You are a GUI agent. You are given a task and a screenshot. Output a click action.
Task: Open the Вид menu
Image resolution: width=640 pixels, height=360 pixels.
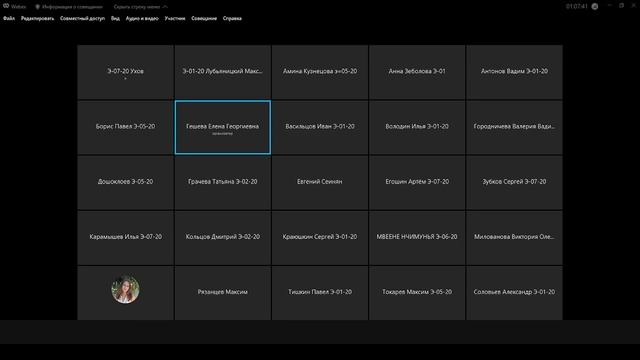[115, 18]
